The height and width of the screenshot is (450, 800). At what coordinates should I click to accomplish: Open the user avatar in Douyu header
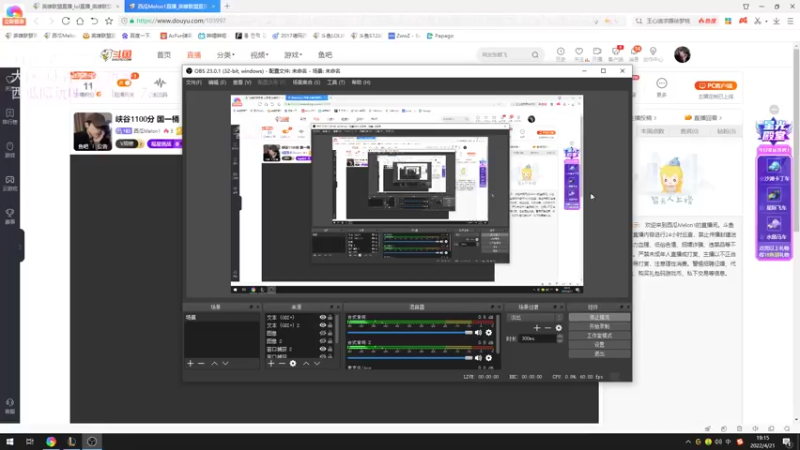tap(682, 55)
